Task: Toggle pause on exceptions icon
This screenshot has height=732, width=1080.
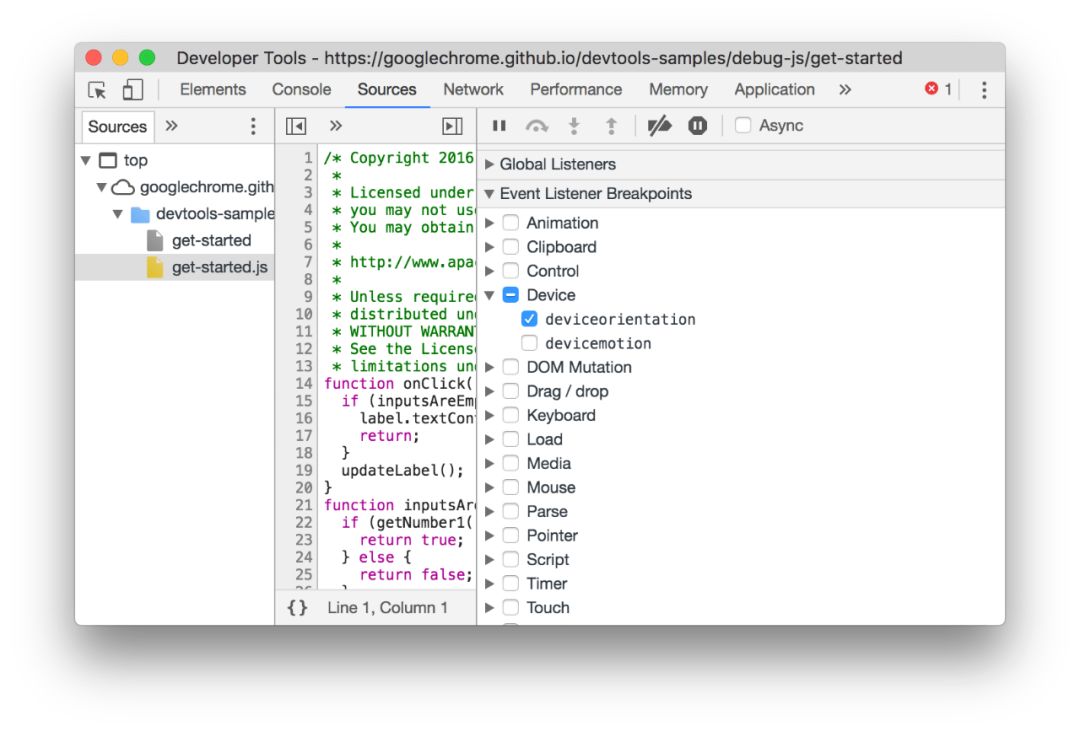Action: [698, 126]
